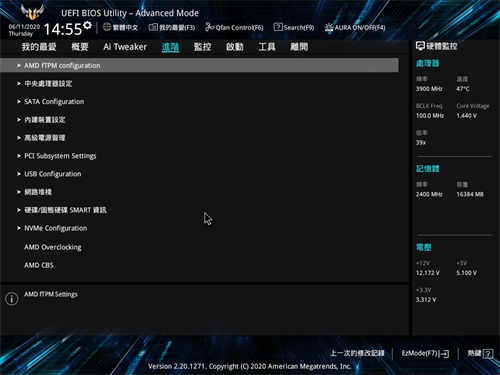Viewport: 500px width, 375px height.
Task: Click the Search question mark icon
Action: click(278, 27)
